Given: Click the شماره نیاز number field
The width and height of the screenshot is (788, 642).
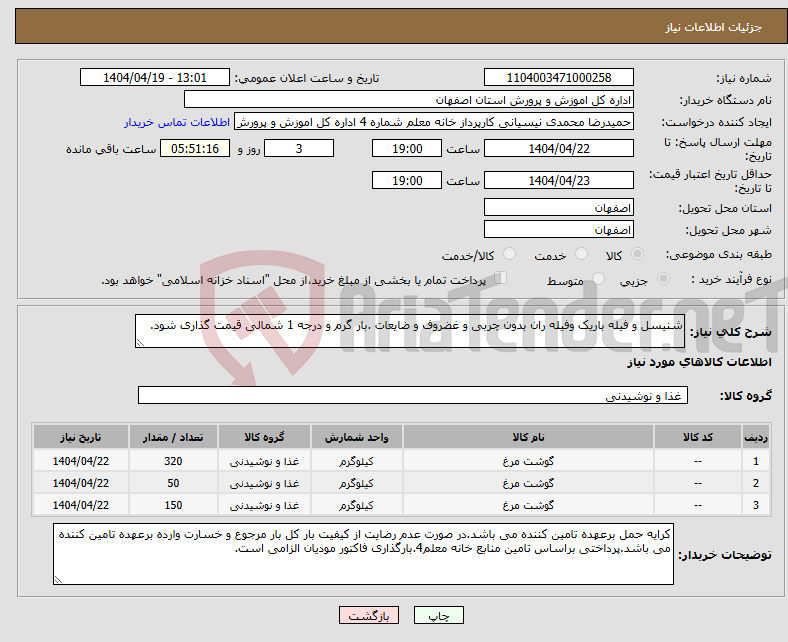Looking at the screenshot, I should 558,77.
